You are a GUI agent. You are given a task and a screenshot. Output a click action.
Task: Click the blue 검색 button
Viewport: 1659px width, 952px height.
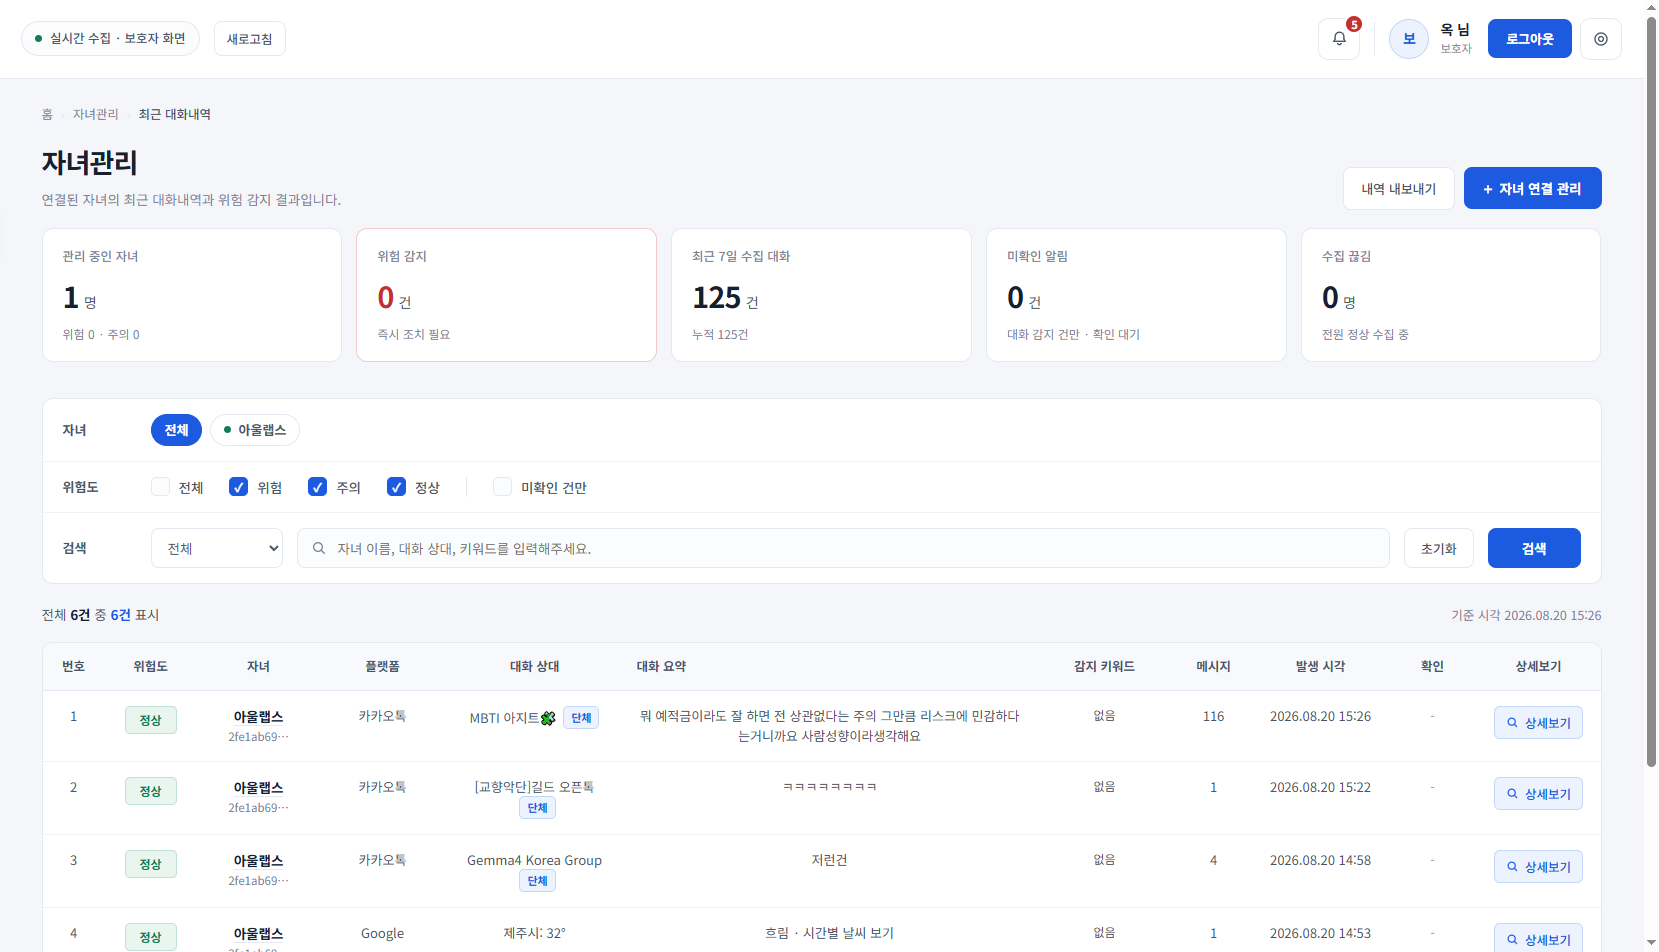tap(1534, 548)
